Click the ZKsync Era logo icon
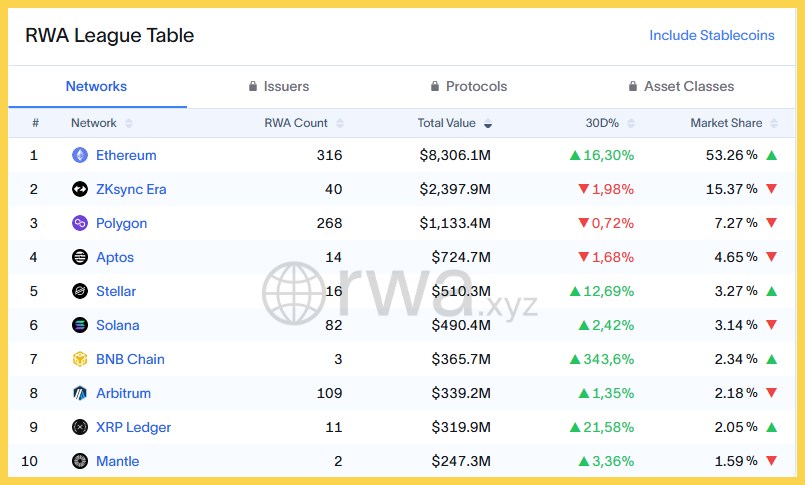Image resolution: width=805 pixels, height=485 pixels. click(x=80, y=189)
